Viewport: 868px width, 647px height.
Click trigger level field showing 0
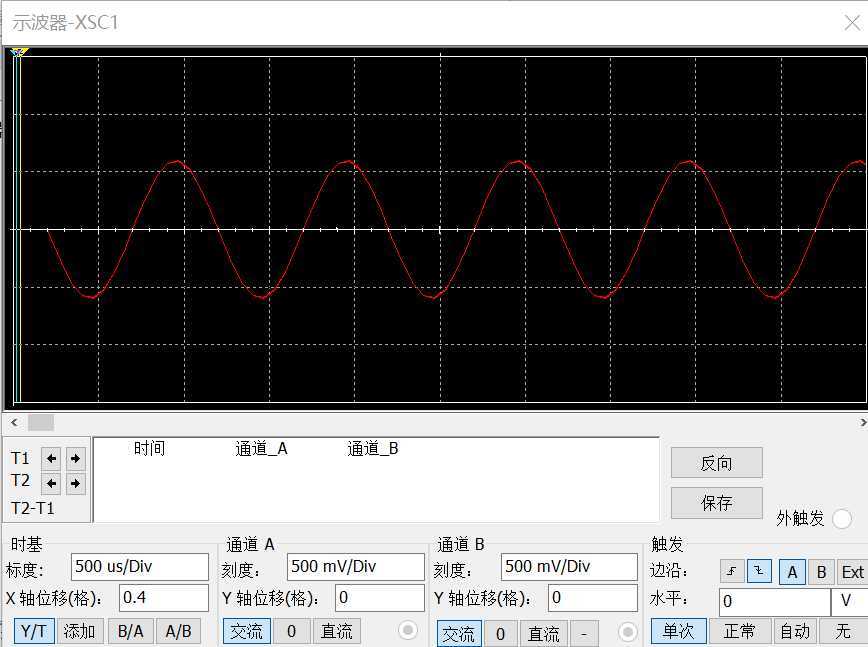775,602
